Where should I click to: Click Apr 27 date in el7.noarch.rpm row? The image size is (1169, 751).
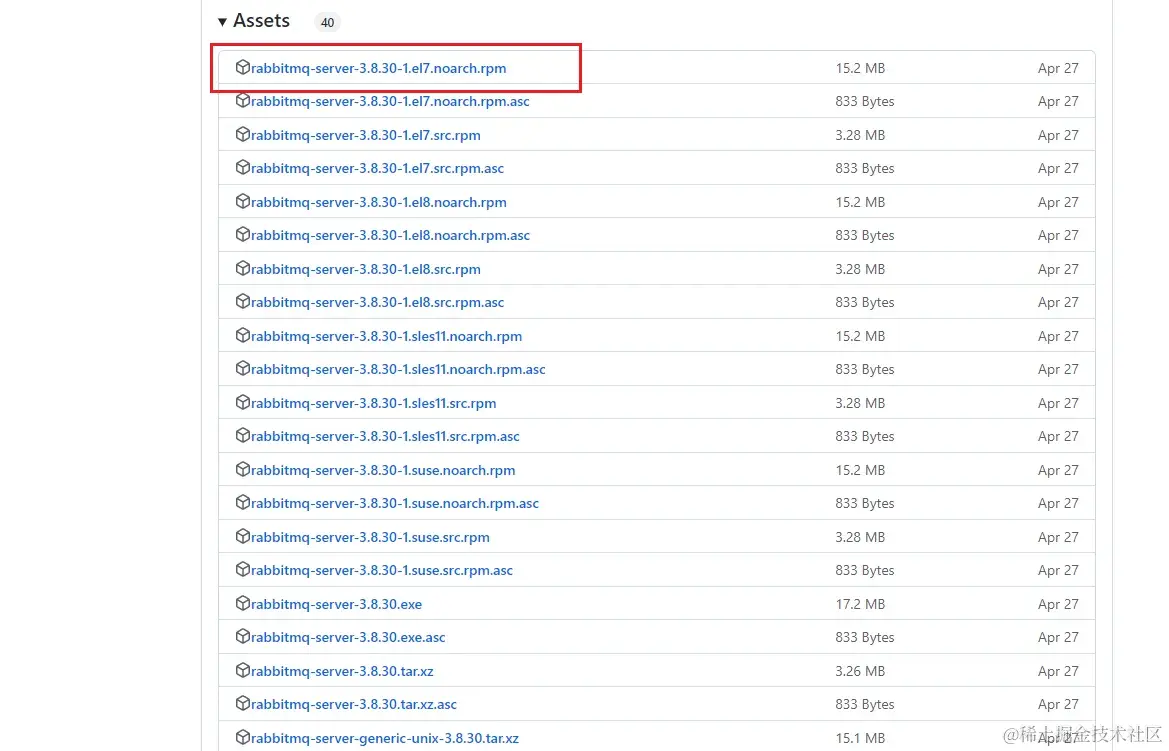[1058, 68]
